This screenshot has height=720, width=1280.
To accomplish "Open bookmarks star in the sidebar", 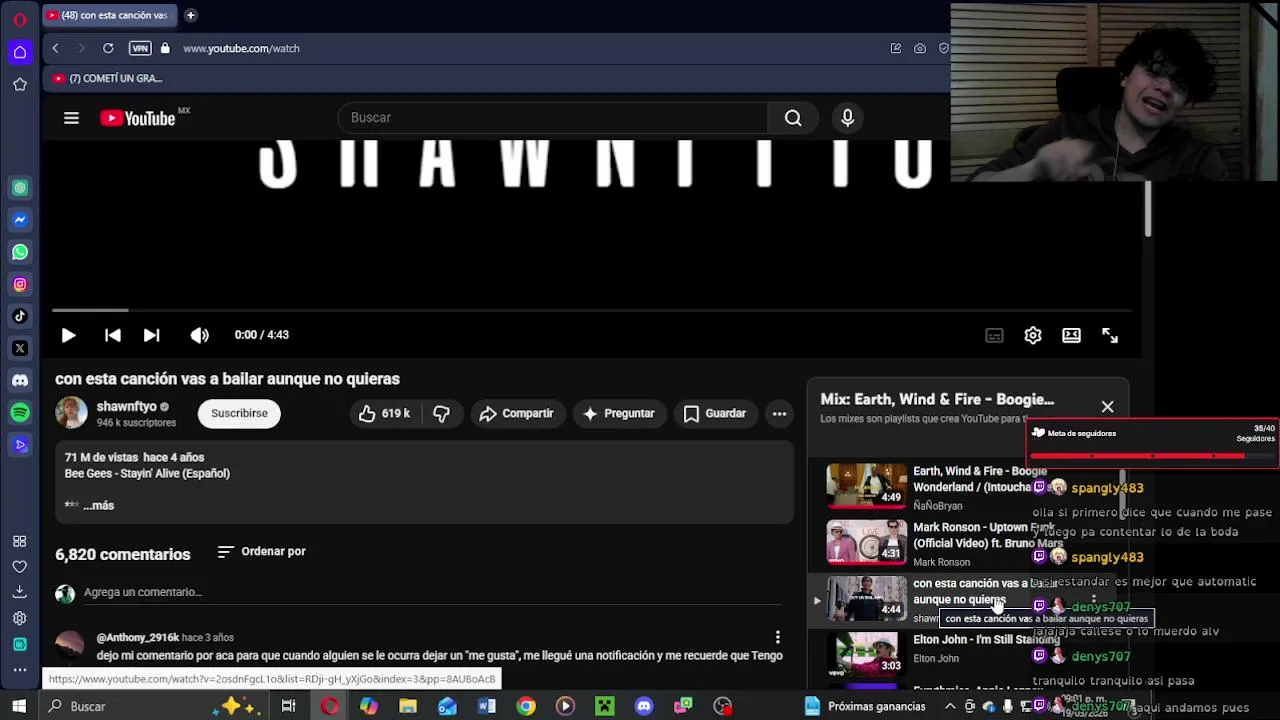I will pos(20,85).
